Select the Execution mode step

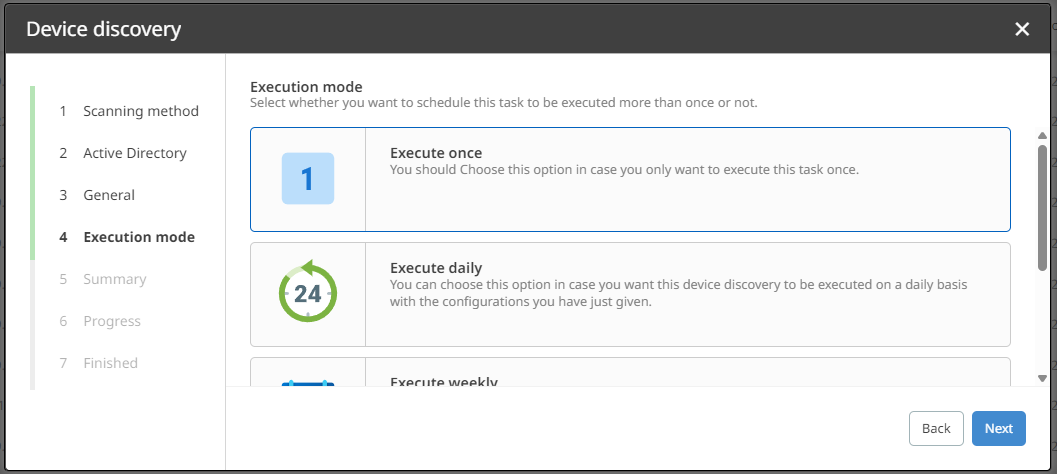[138, 237]
